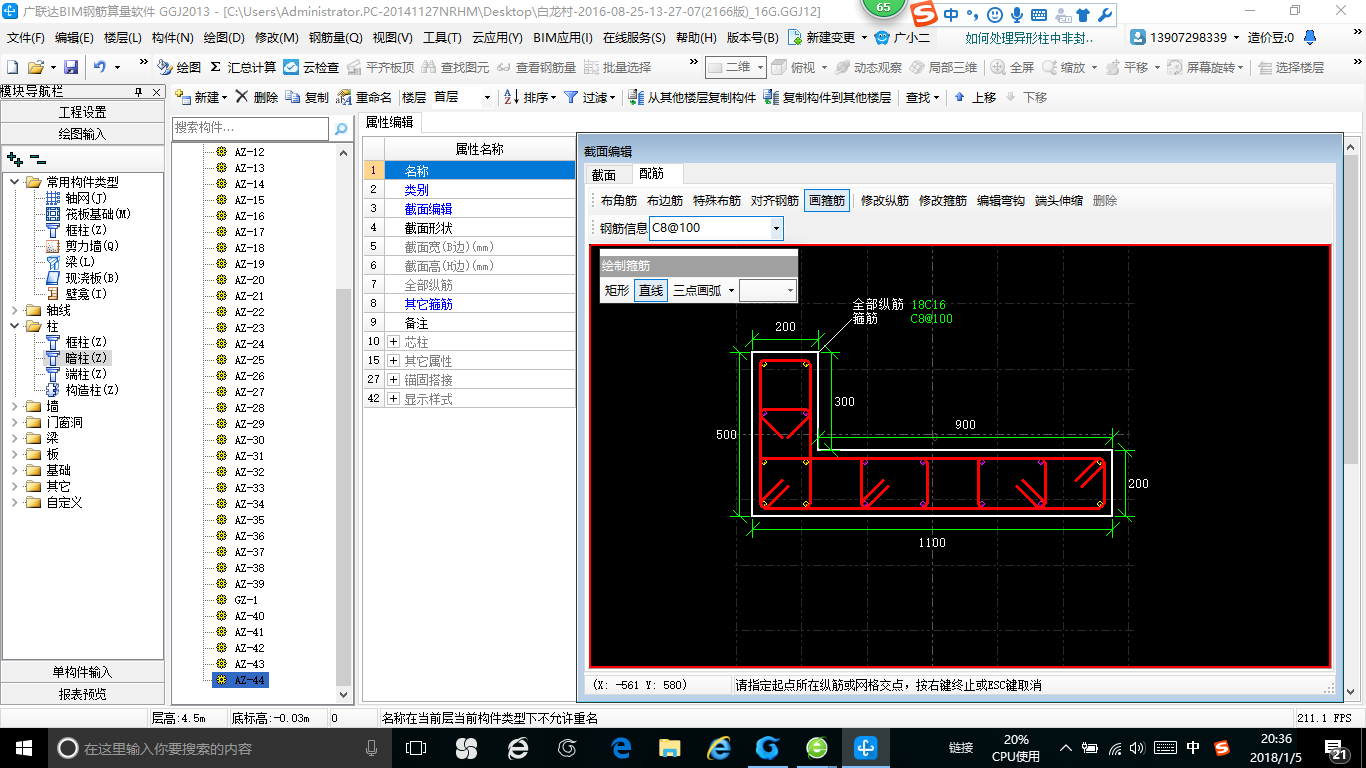The height and width of the screenshot is (768, 1366).
Task: Click the undo arrow icon
Action: (x=100, y=67)
